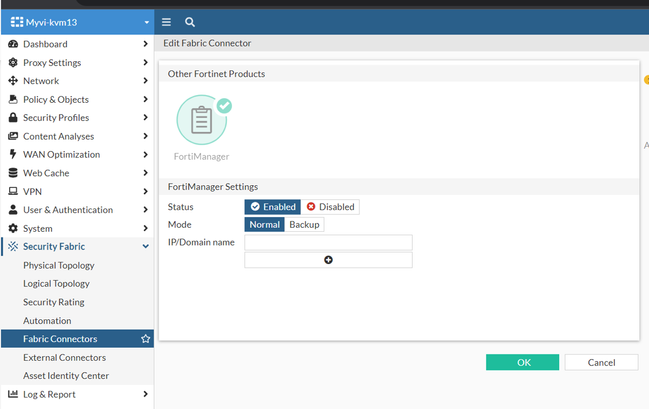
Task: Expand Policy & Objects chevron
Action: click(145, 99)
